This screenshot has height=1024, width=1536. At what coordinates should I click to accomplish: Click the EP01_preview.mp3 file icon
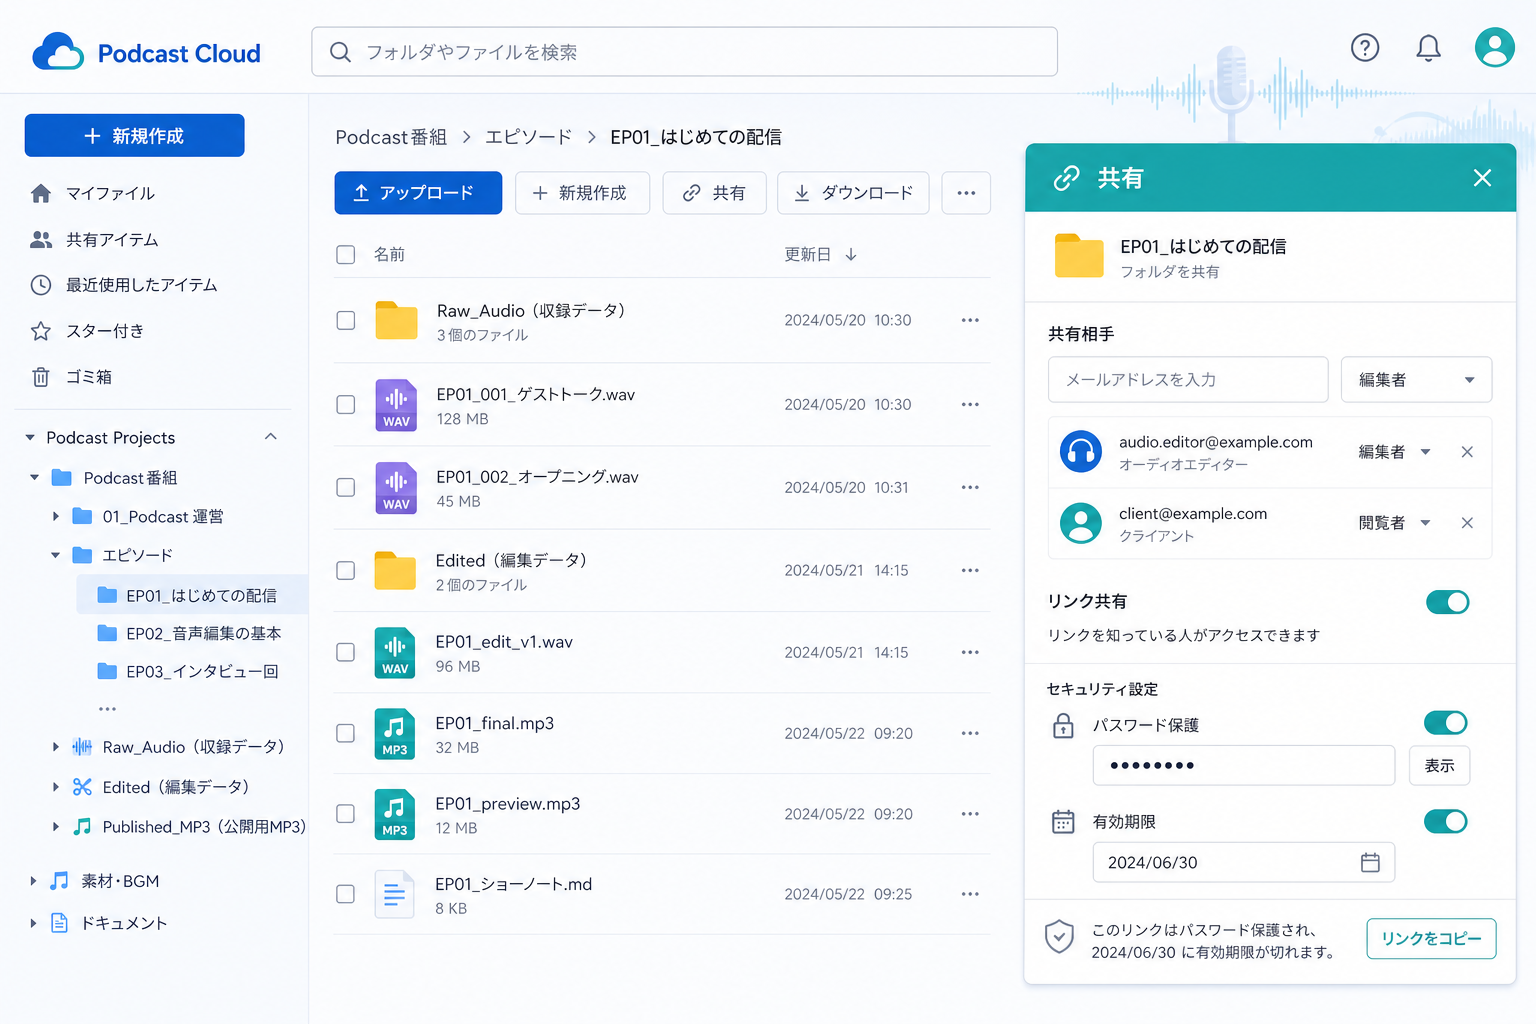click(395, 814)
